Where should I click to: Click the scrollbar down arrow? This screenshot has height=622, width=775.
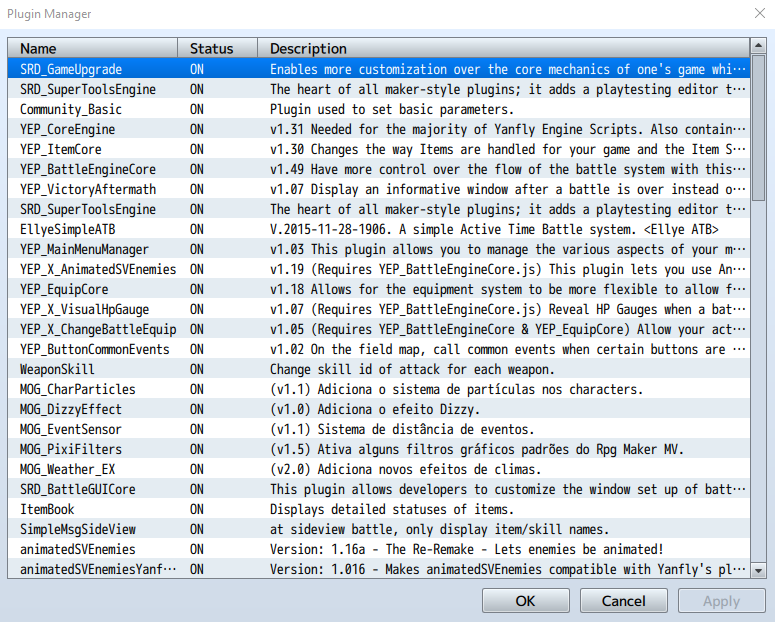pyautogui.click(x=758, y=570)
